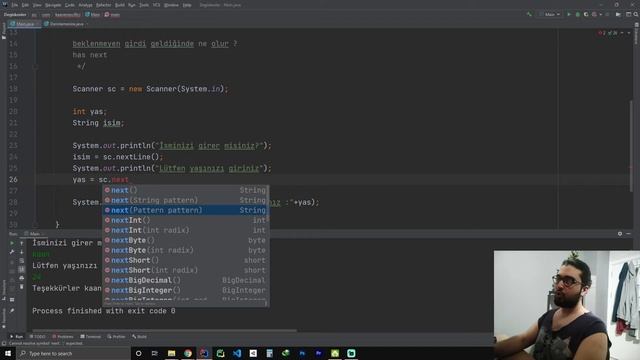This screenshot has height=360, width=640.
Task: Select next(Pattern pattern) suggestion
Action: click(185, 210)
